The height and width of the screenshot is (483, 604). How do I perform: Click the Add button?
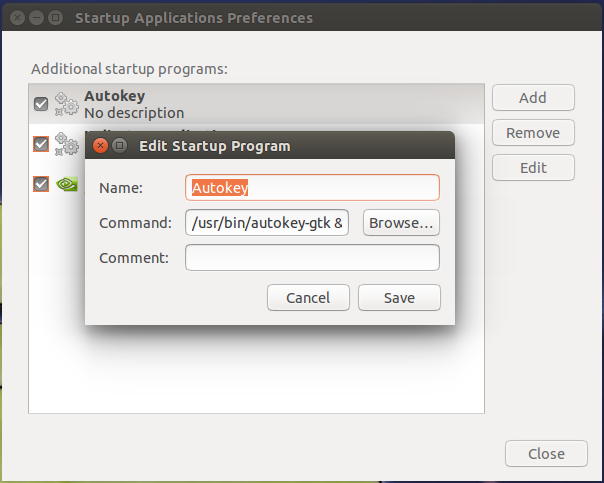(x=533, y=97)
